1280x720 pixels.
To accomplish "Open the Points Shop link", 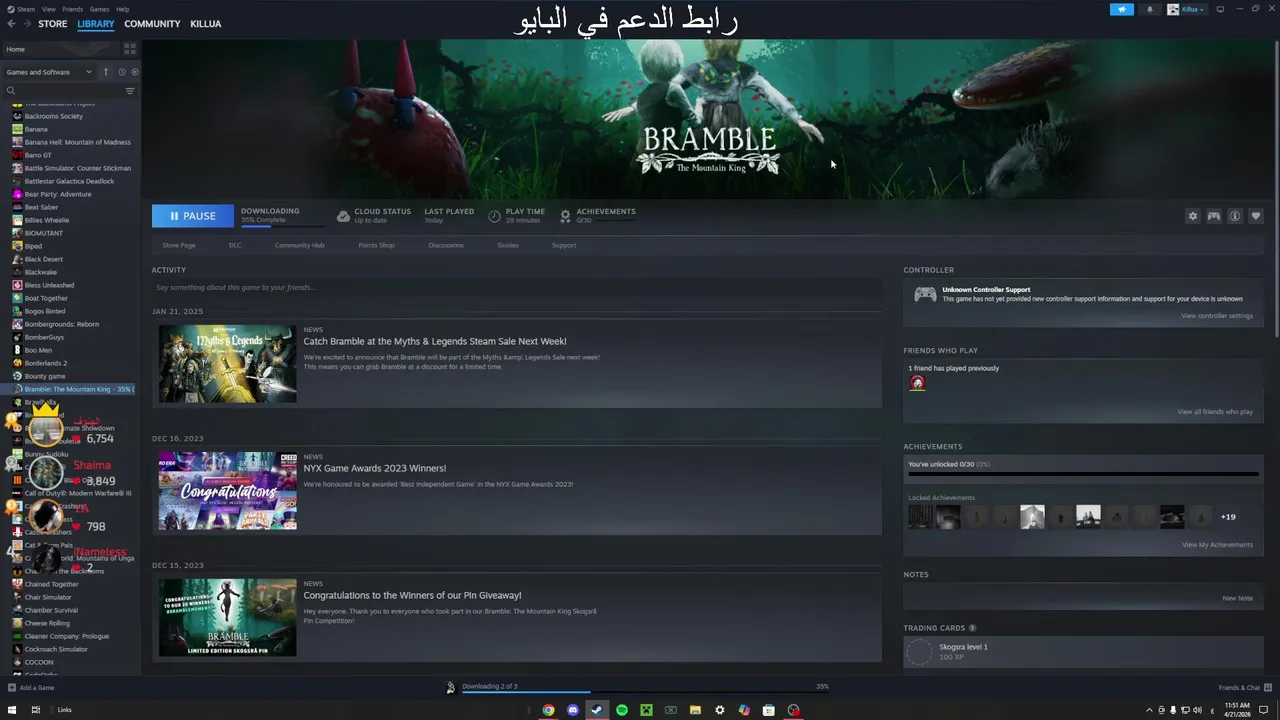I will [x=376, y=245].
